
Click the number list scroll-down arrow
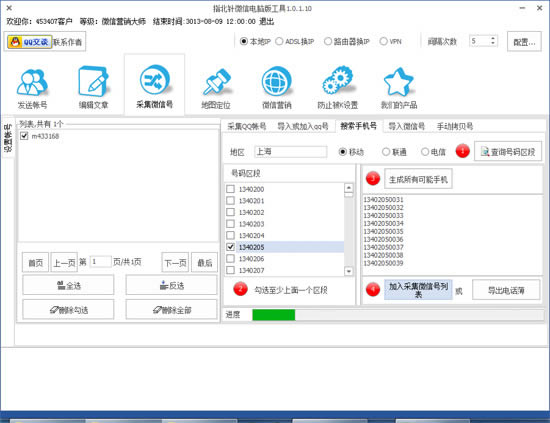(348, 271)
